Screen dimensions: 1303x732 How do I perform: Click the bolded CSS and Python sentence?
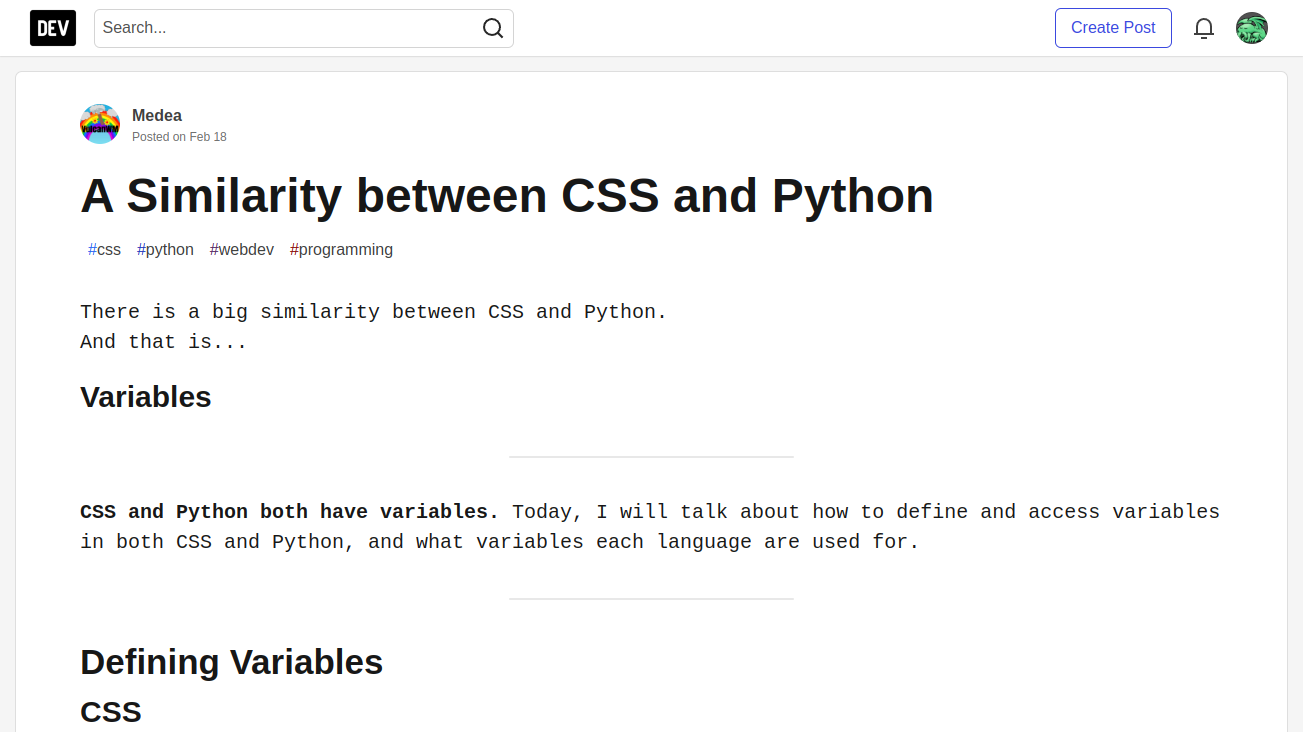tap(288, 511)
